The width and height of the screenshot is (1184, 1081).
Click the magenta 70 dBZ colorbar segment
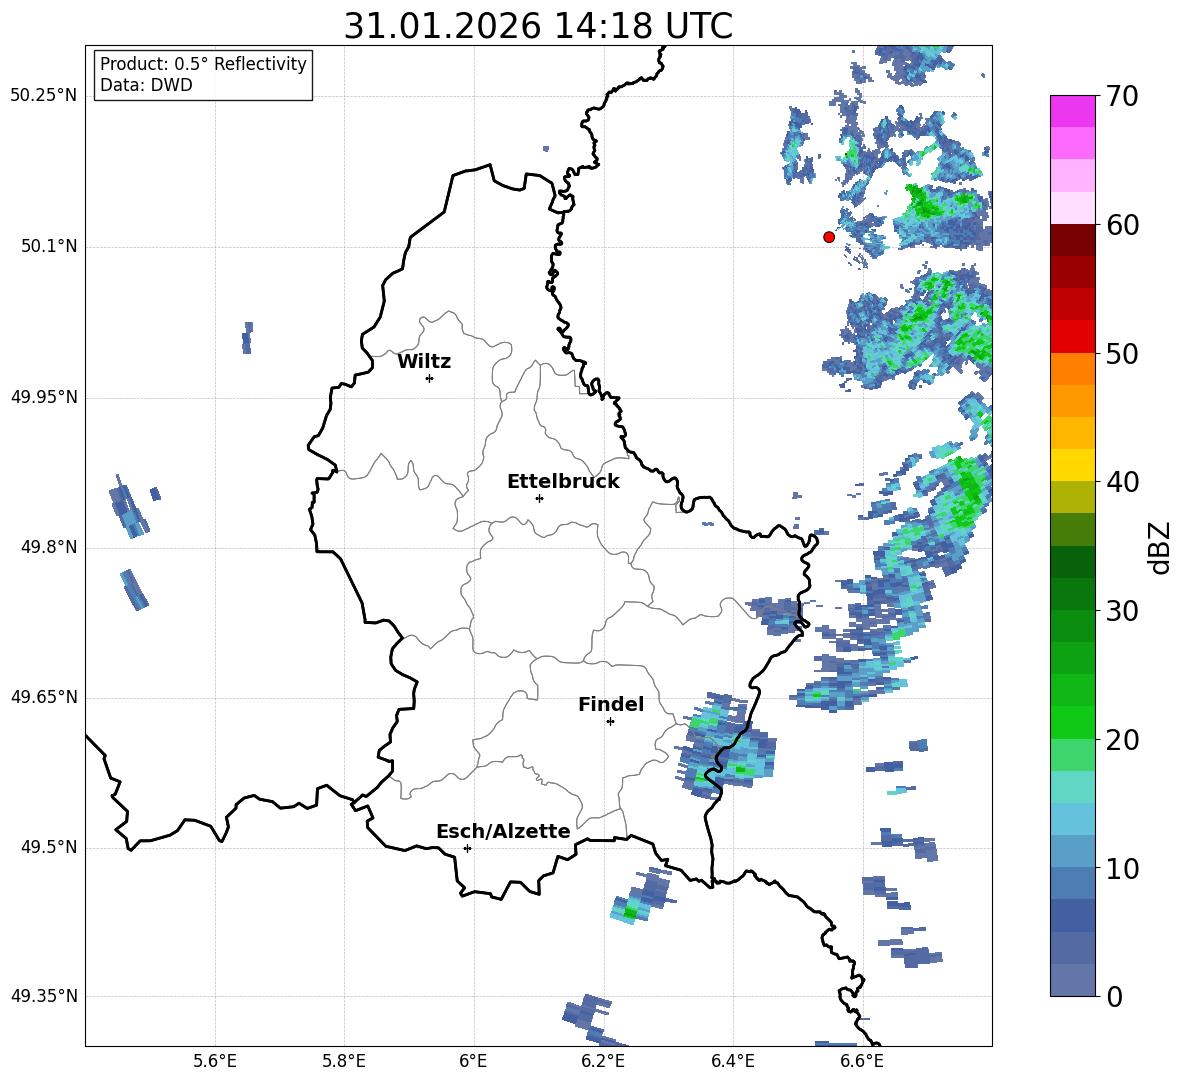point(1072,111)
